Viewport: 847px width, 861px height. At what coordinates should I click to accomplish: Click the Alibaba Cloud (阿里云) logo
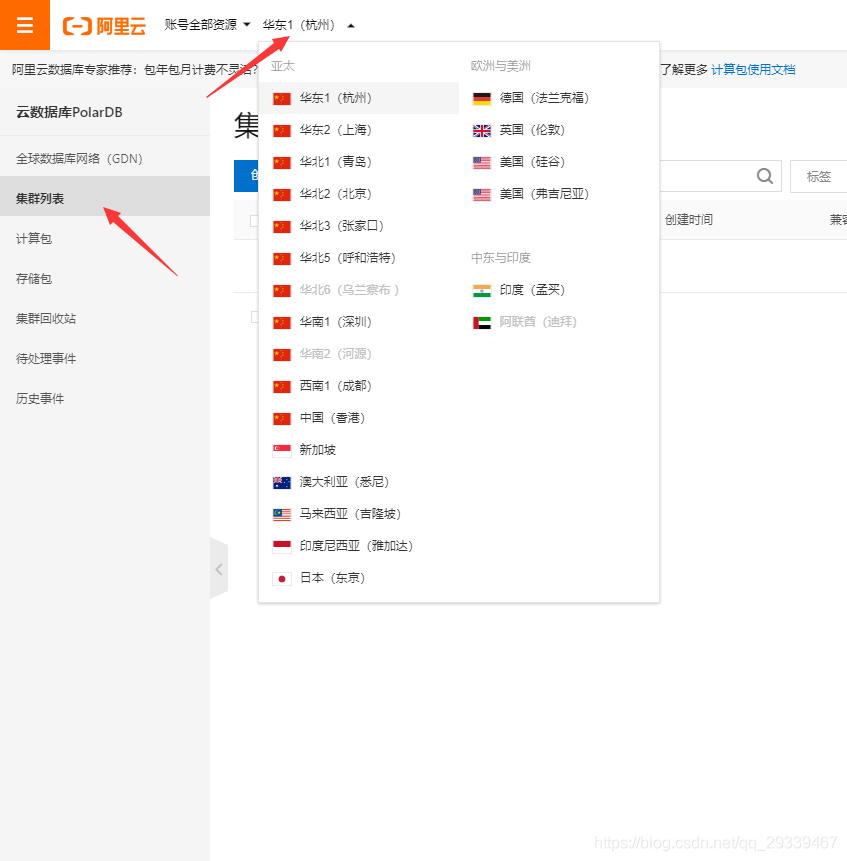click(104, 25)
